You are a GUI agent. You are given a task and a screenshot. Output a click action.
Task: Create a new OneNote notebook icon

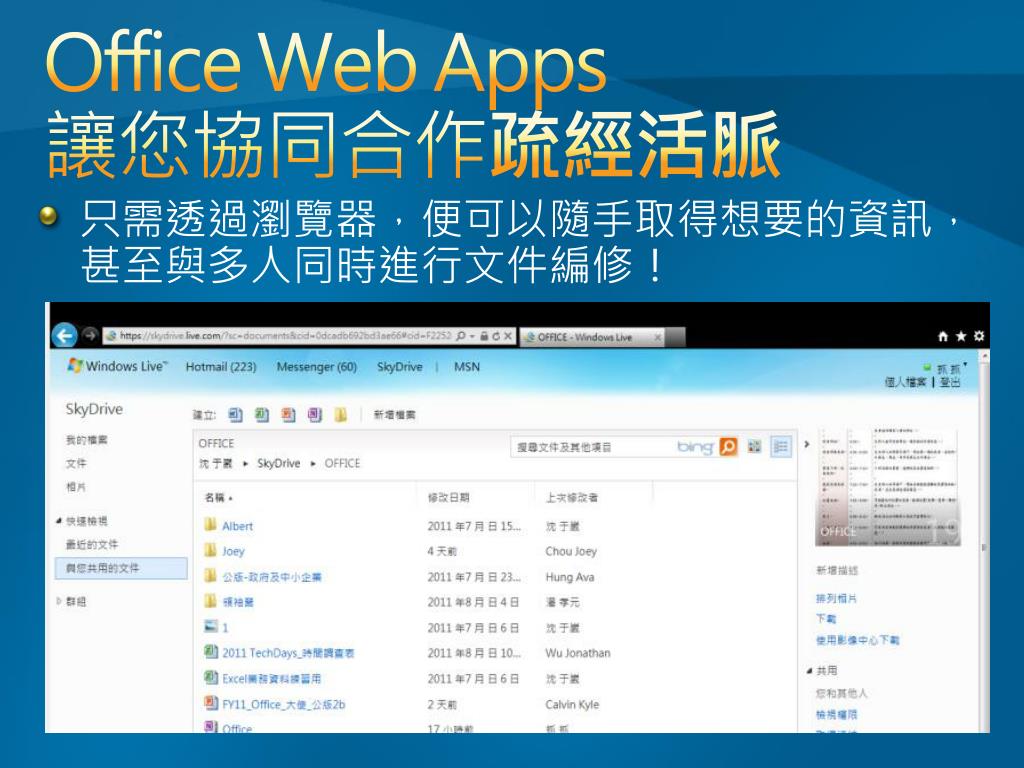[x=315, y=415]
